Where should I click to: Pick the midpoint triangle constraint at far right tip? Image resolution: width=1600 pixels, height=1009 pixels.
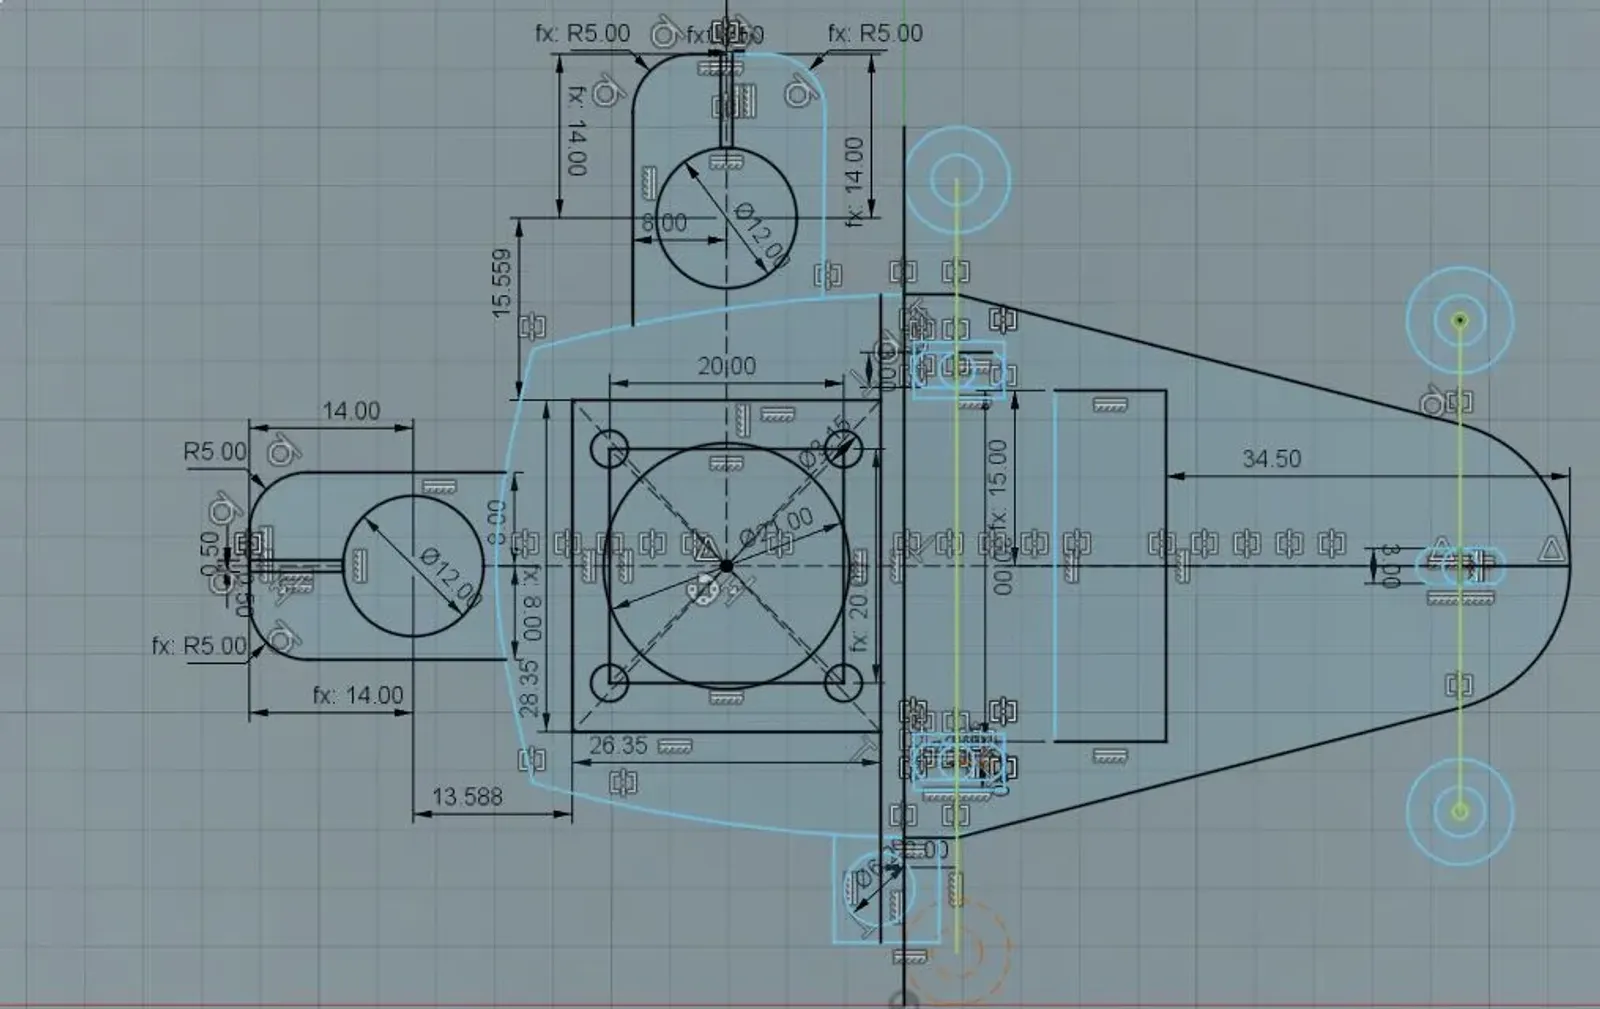point(1551,548)
